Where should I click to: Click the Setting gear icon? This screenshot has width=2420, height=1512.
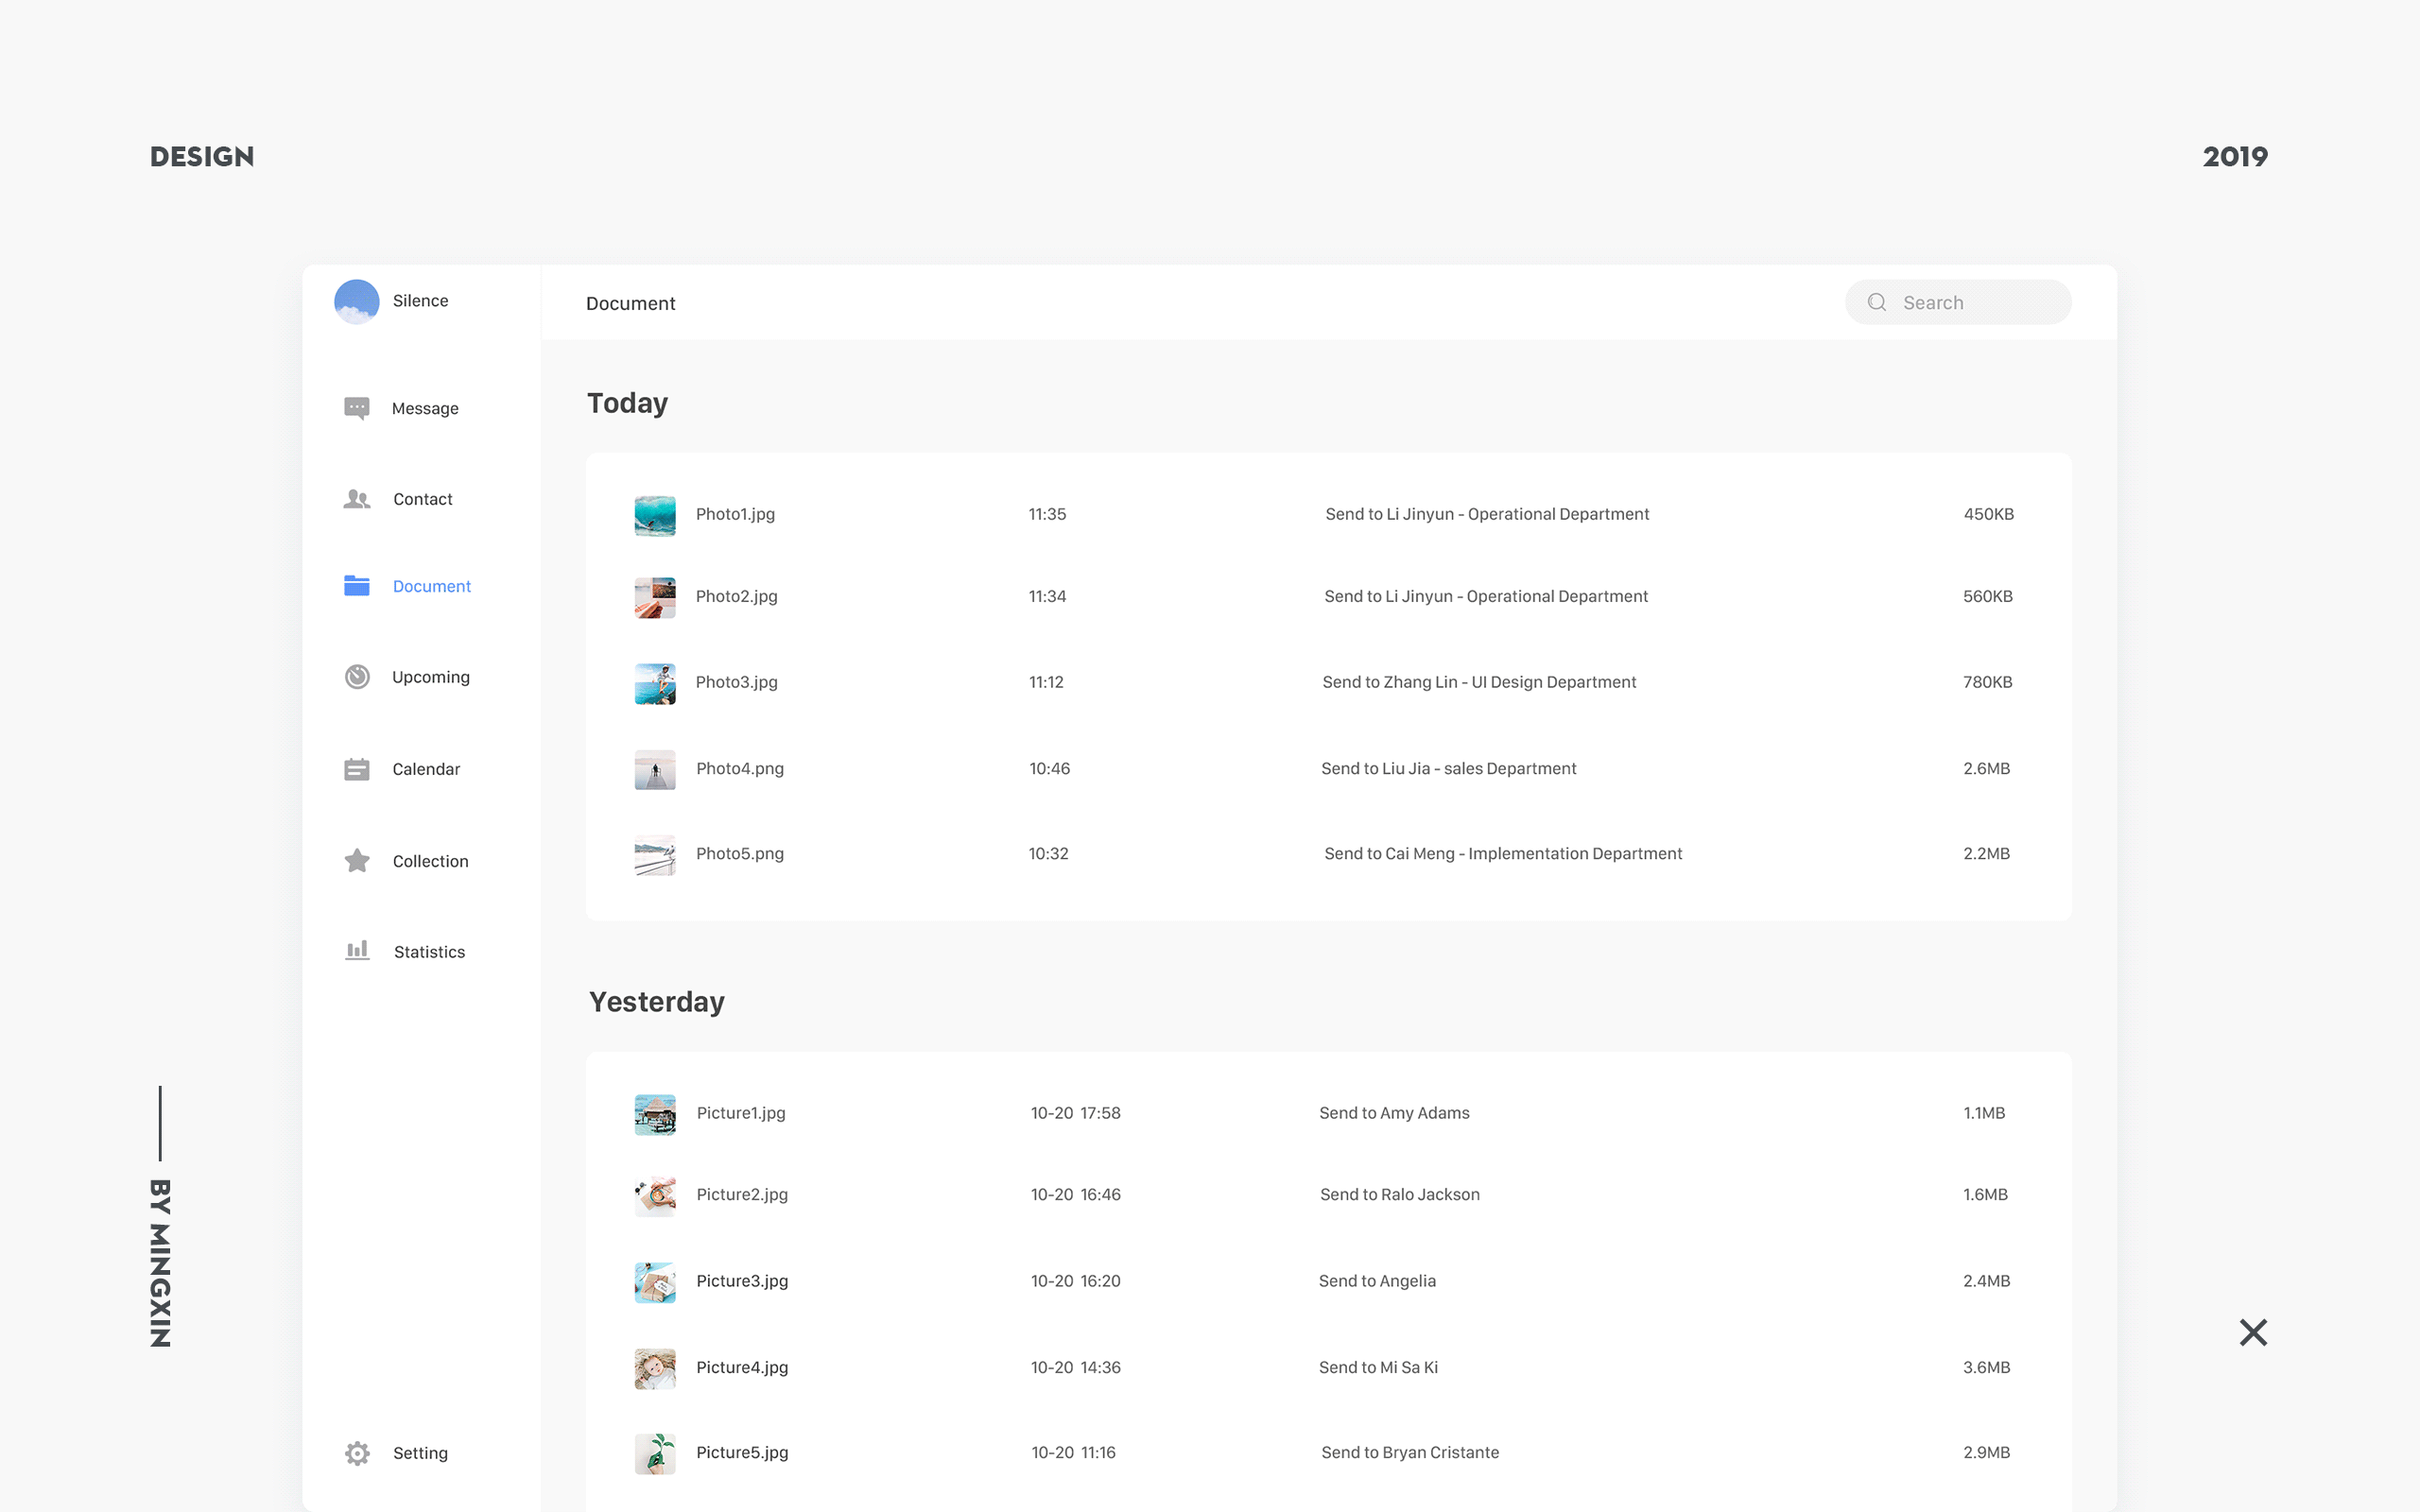[x=357, y=1453]
